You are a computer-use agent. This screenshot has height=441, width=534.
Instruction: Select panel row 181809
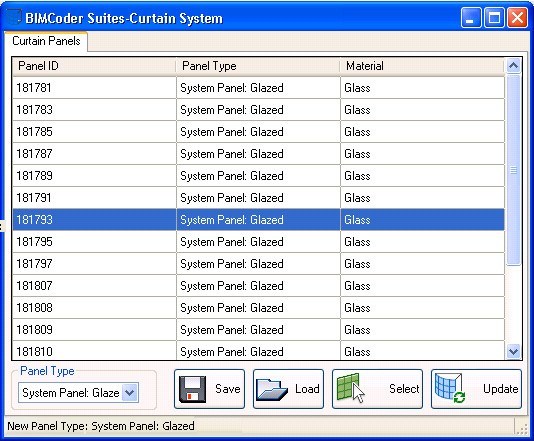[258, 330]
